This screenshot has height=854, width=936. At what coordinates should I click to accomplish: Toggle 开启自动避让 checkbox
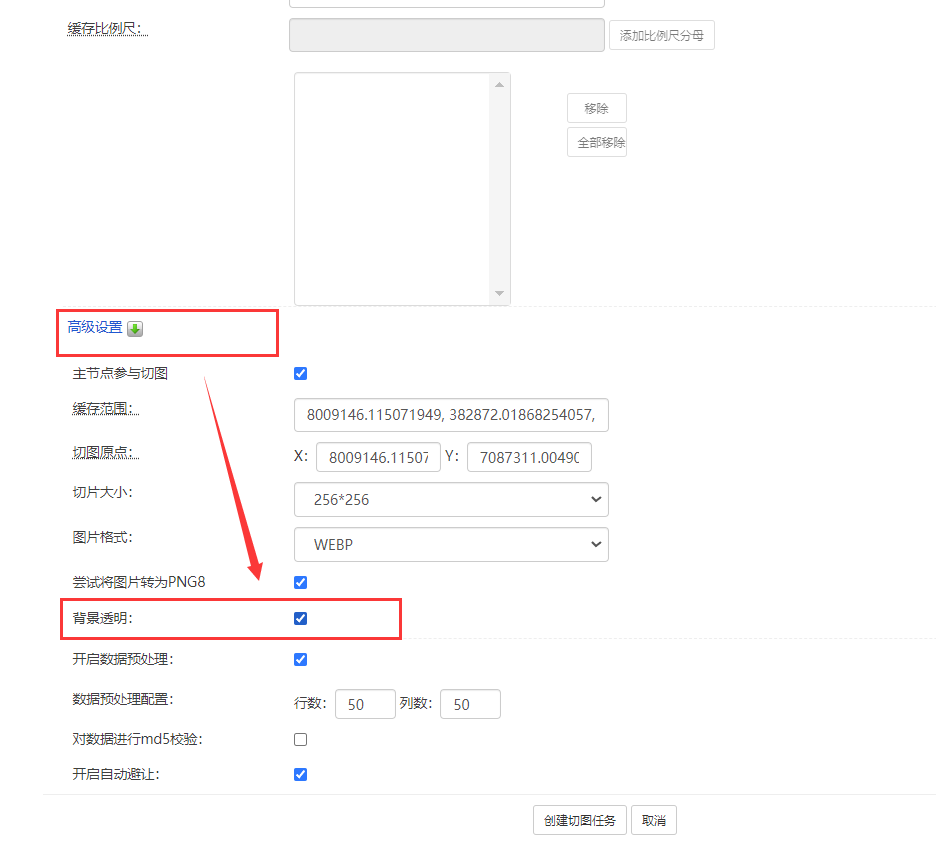(x=300, y=775)
